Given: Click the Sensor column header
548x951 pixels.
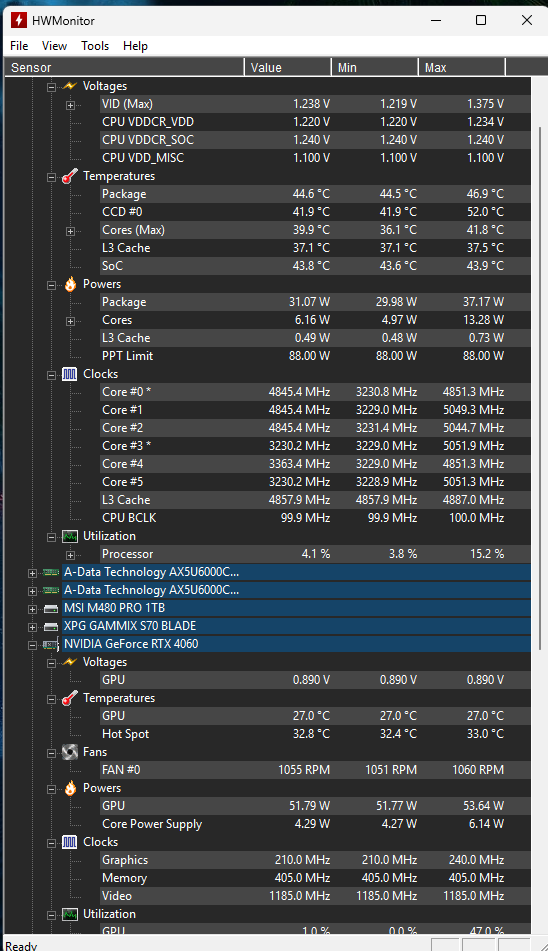Looking at the screenshot, I should click(124, 67).
